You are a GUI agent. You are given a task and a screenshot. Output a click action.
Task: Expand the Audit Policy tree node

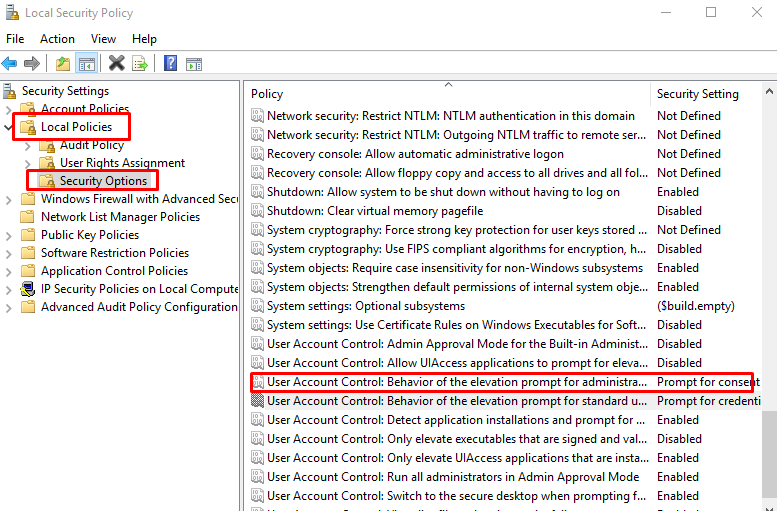28,146
